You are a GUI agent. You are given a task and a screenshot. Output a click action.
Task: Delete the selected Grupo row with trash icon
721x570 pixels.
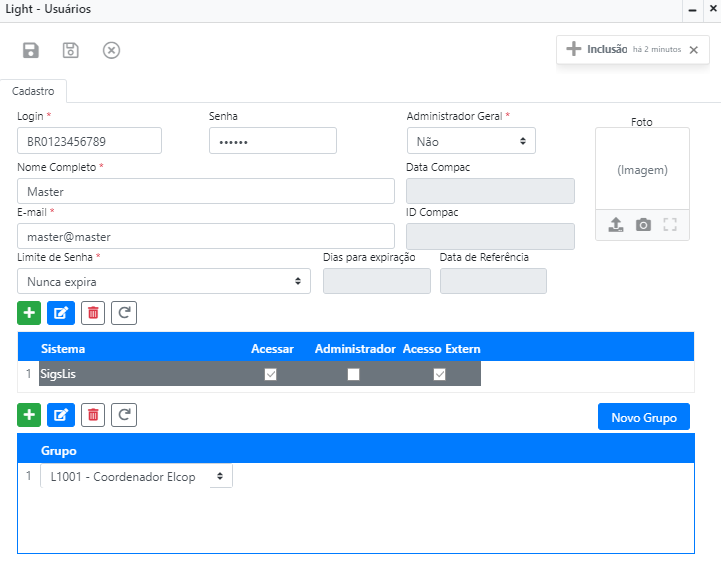tap(93, 414)
